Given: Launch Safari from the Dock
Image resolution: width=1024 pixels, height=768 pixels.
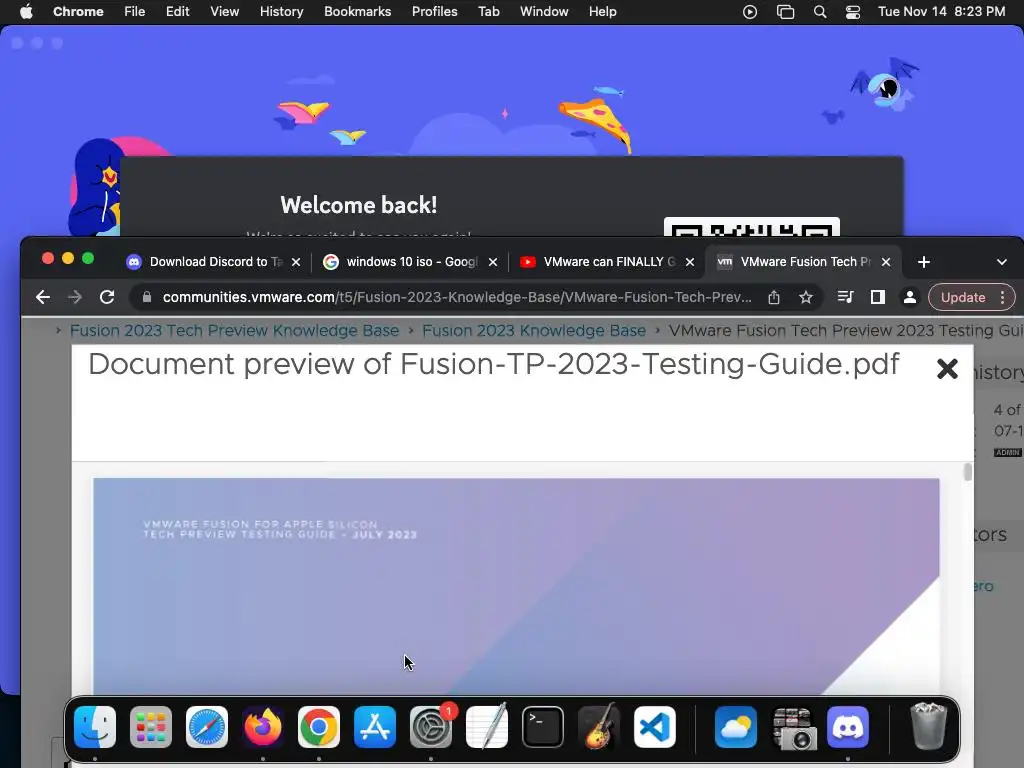Looking at the screenshot, I should [207, 727].
